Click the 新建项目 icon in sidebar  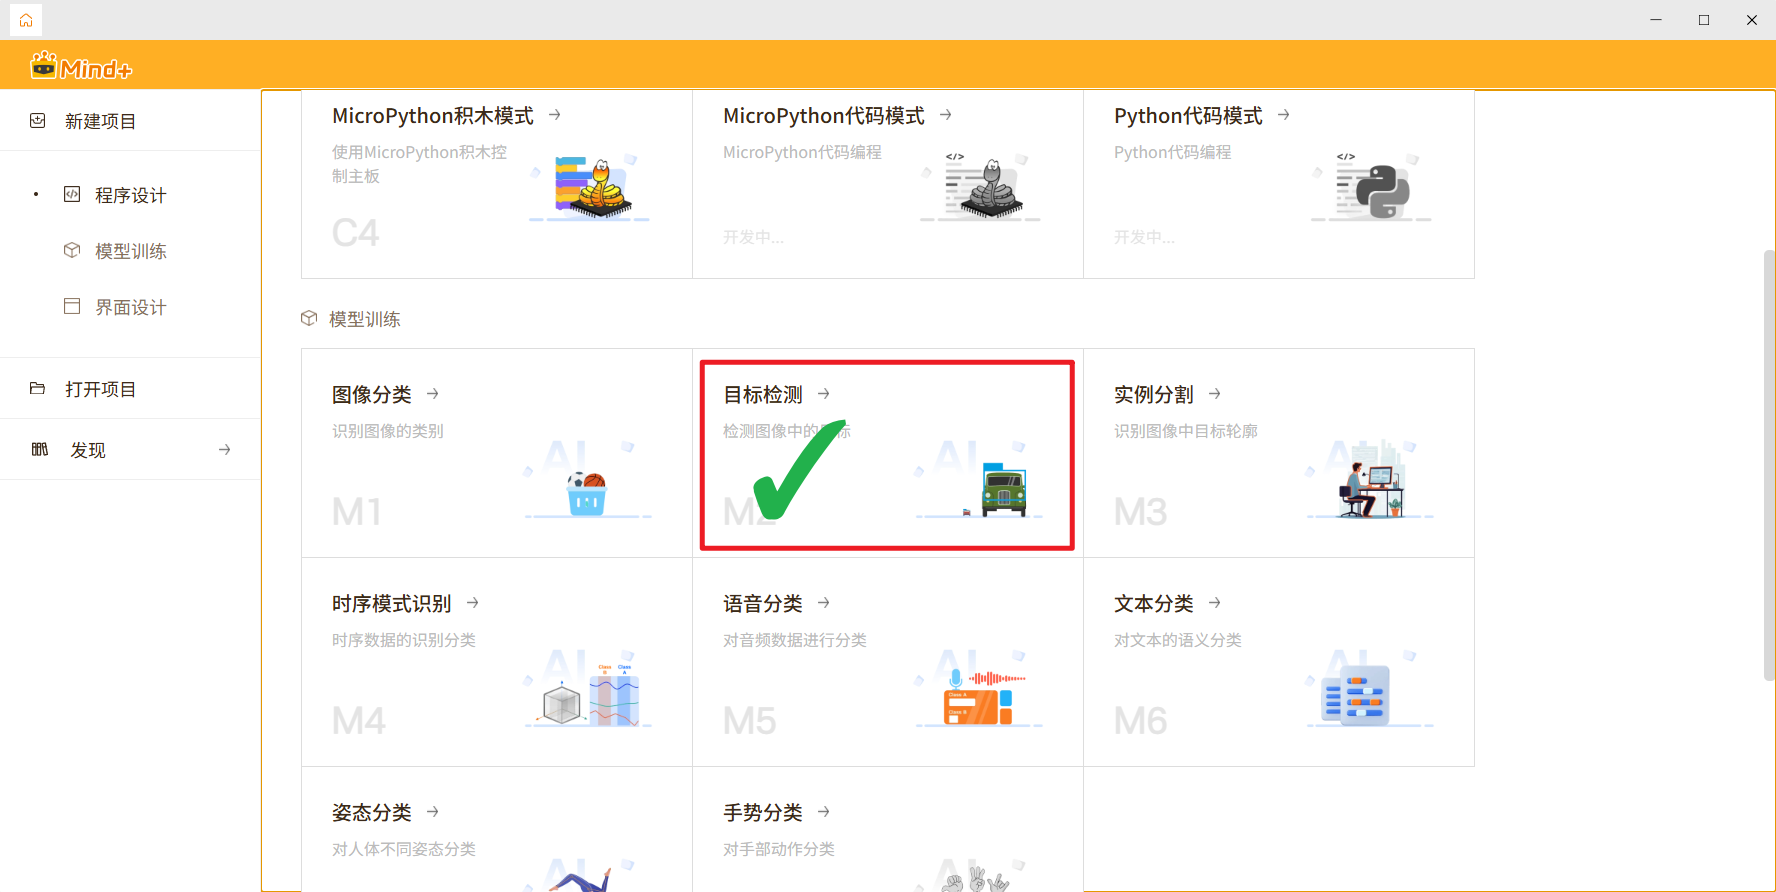tap(38, 121)
